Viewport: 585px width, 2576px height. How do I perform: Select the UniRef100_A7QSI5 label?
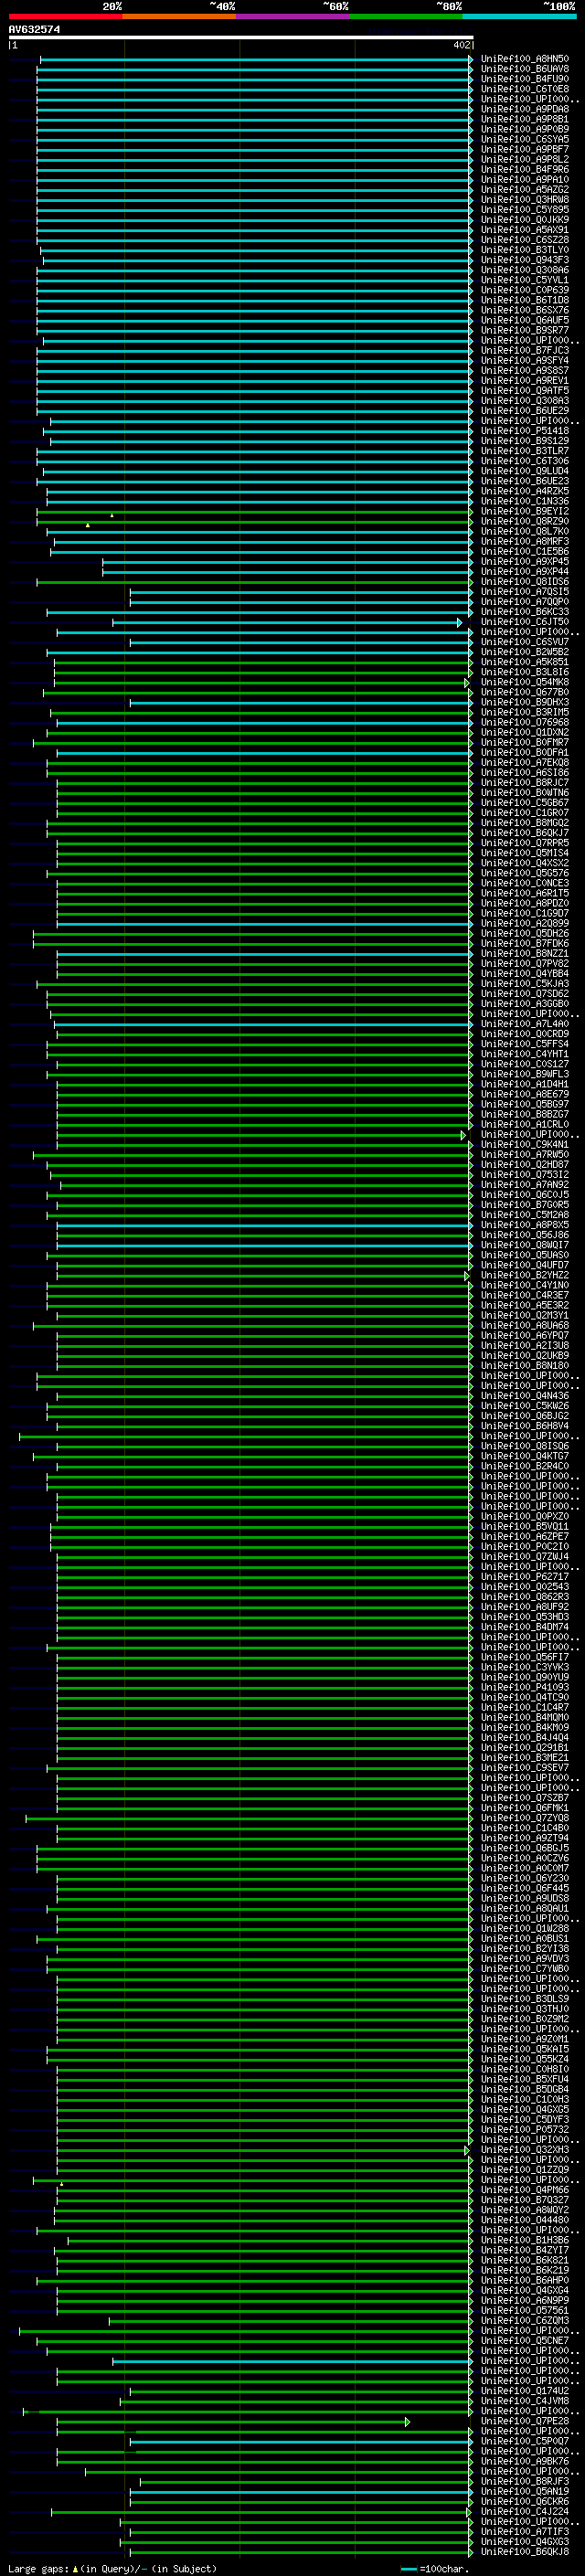point(525,592)
